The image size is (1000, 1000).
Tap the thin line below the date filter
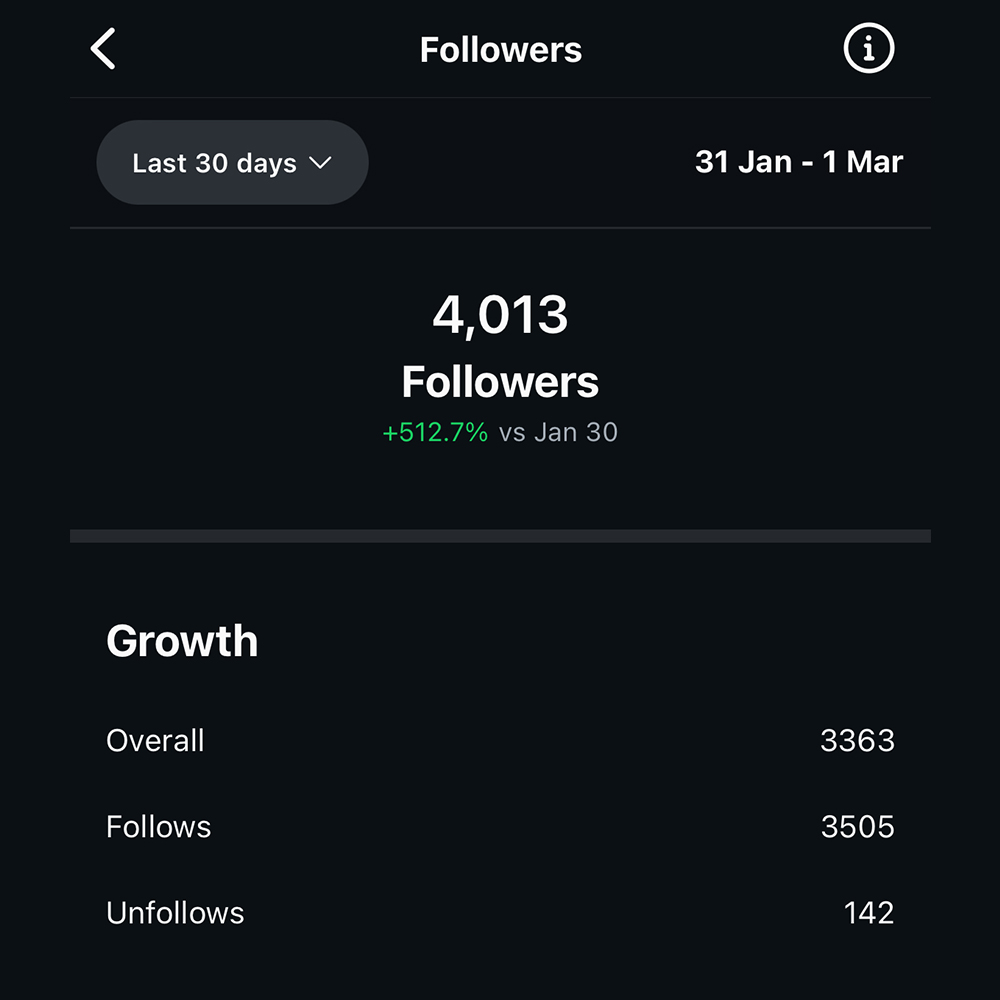500,228
